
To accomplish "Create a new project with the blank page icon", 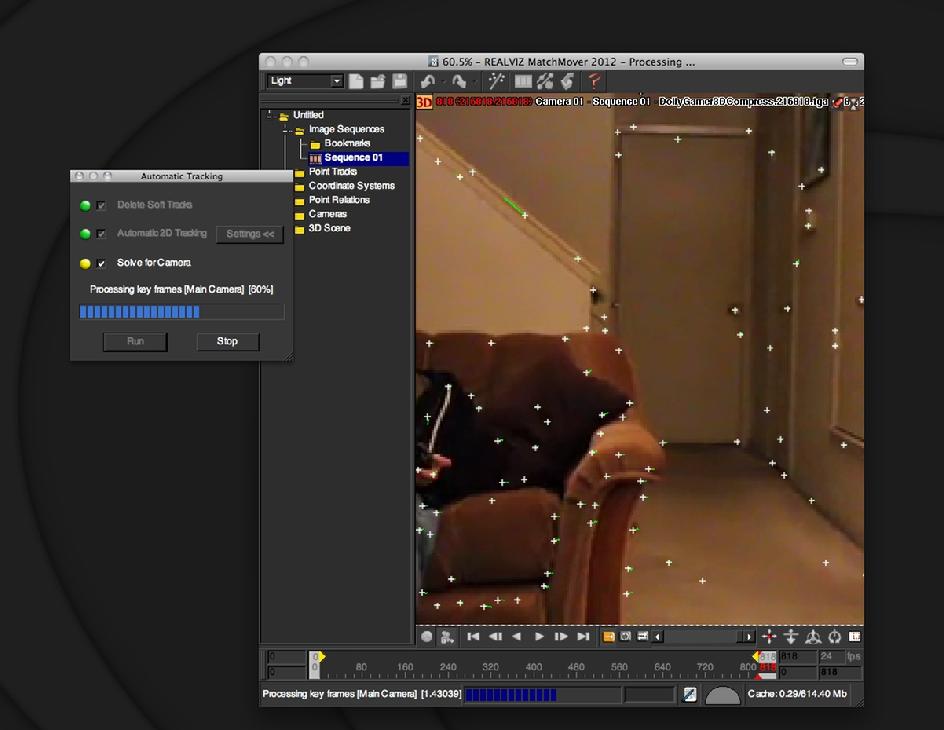I will (x=356, y=81).
